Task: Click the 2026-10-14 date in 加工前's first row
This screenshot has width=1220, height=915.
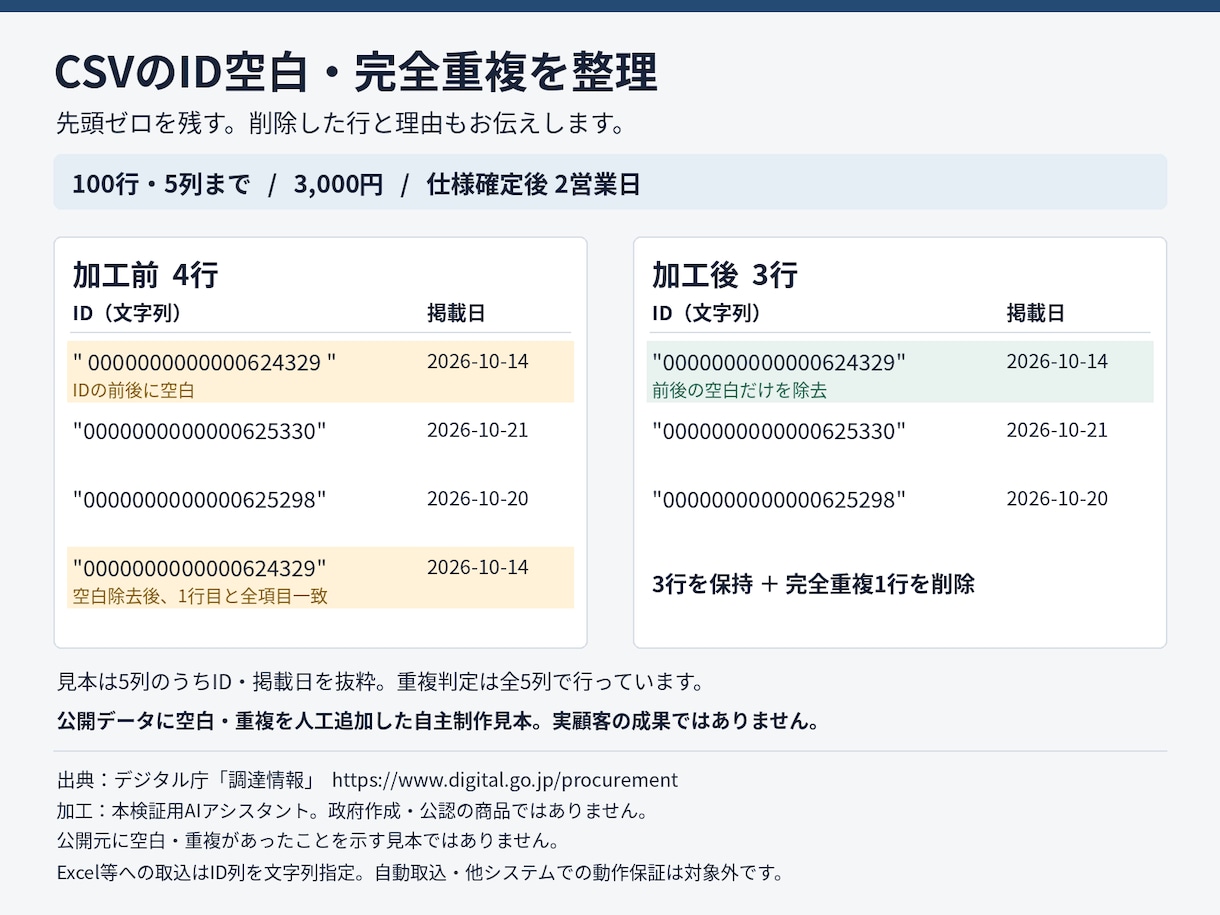Action: [x=477, y=361]
